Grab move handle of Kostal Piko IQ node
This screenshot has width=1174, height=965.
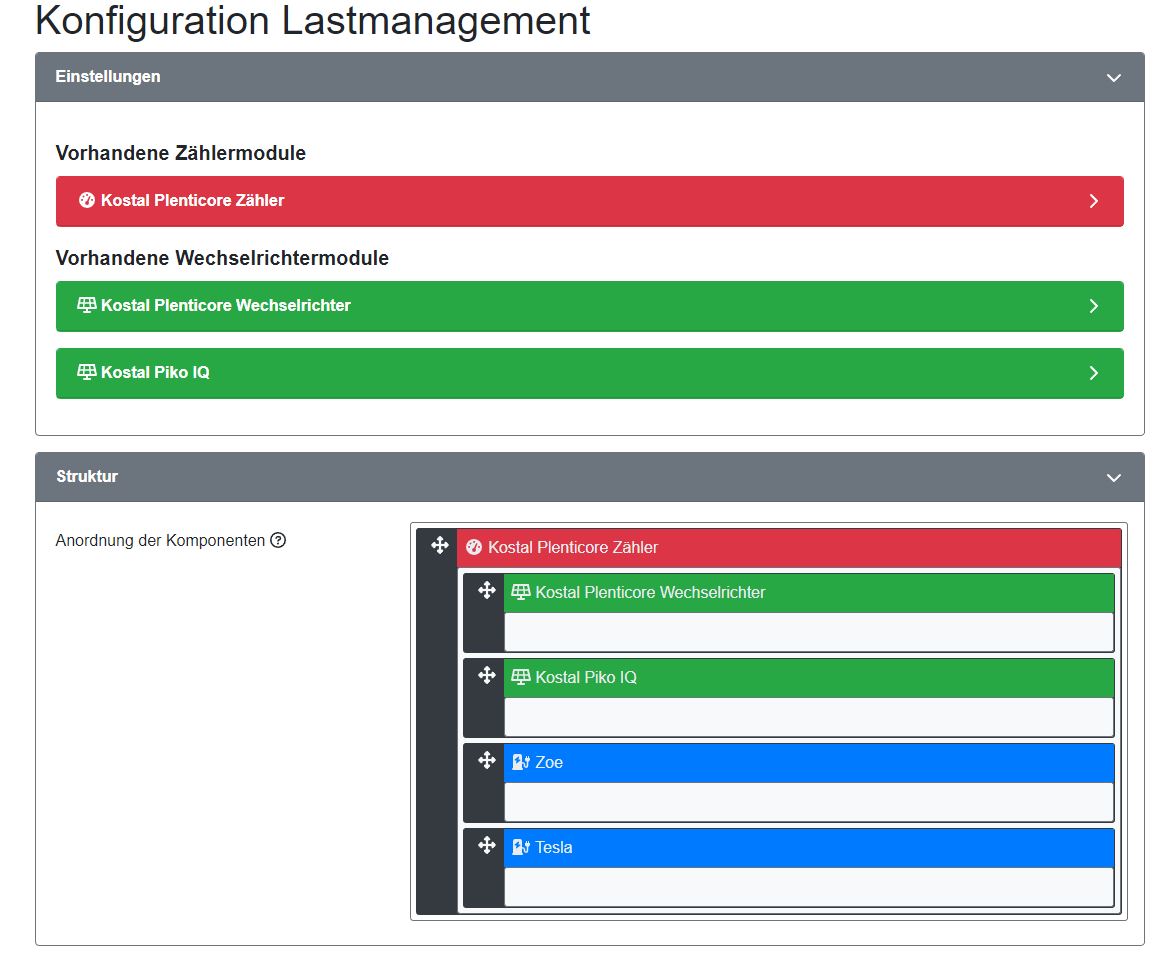(487, 675)
